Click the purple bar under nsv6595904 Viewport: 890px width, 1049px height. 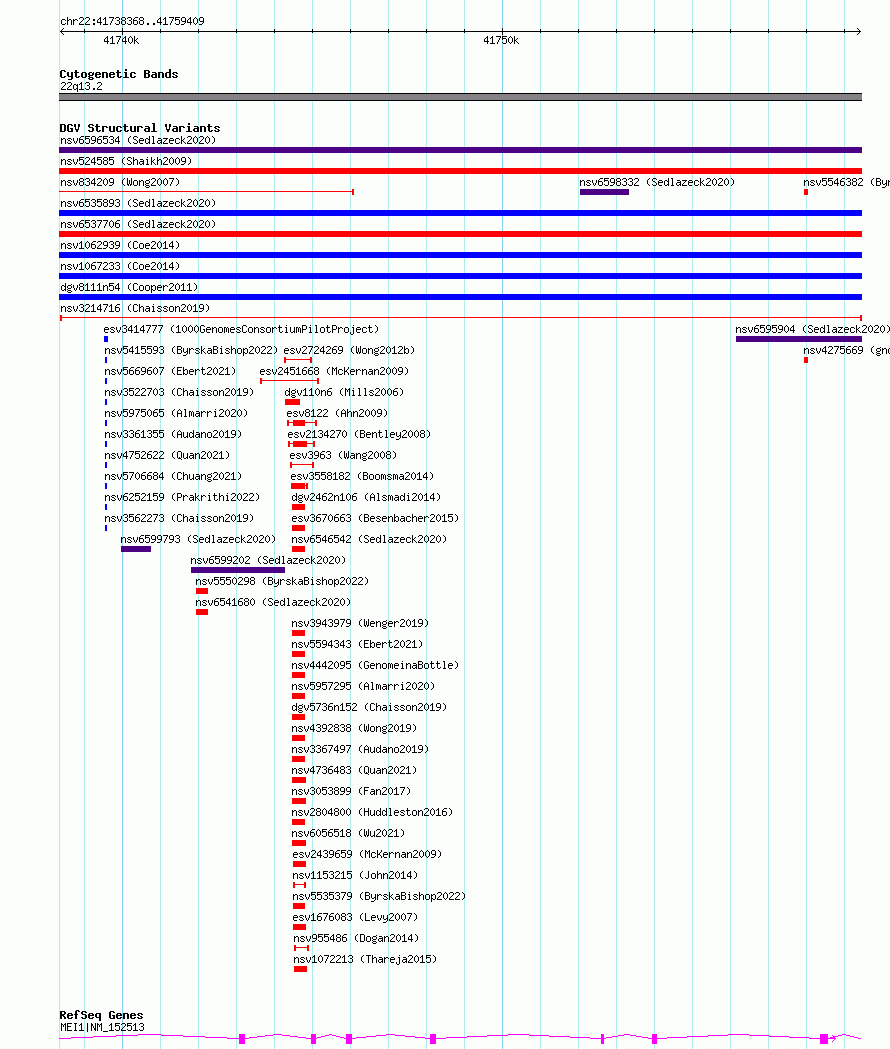pos(799,339)
